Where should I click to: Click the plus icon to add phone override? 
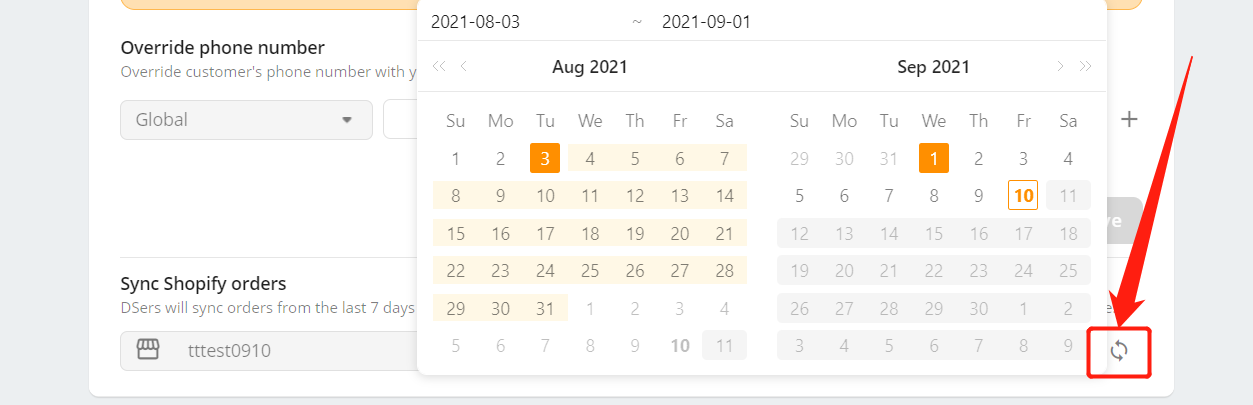click(x=1129, y=120)
